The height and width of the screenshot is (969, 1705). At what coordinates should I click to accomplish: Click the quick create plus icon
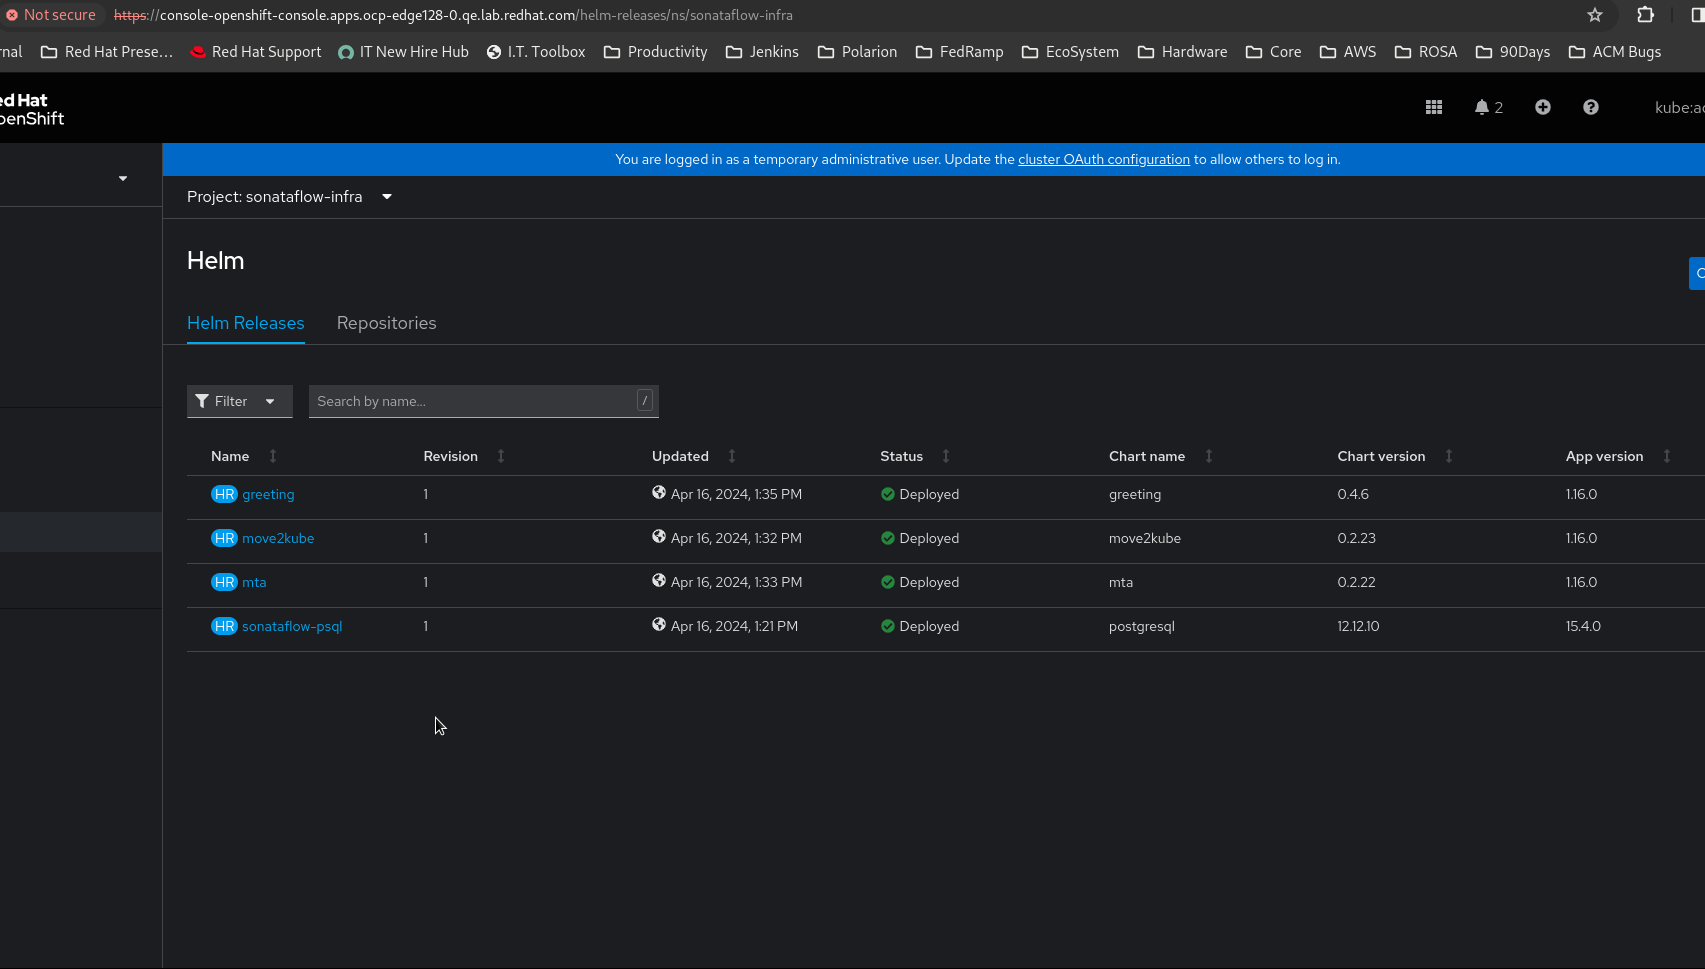click(x=1543, y=107)
